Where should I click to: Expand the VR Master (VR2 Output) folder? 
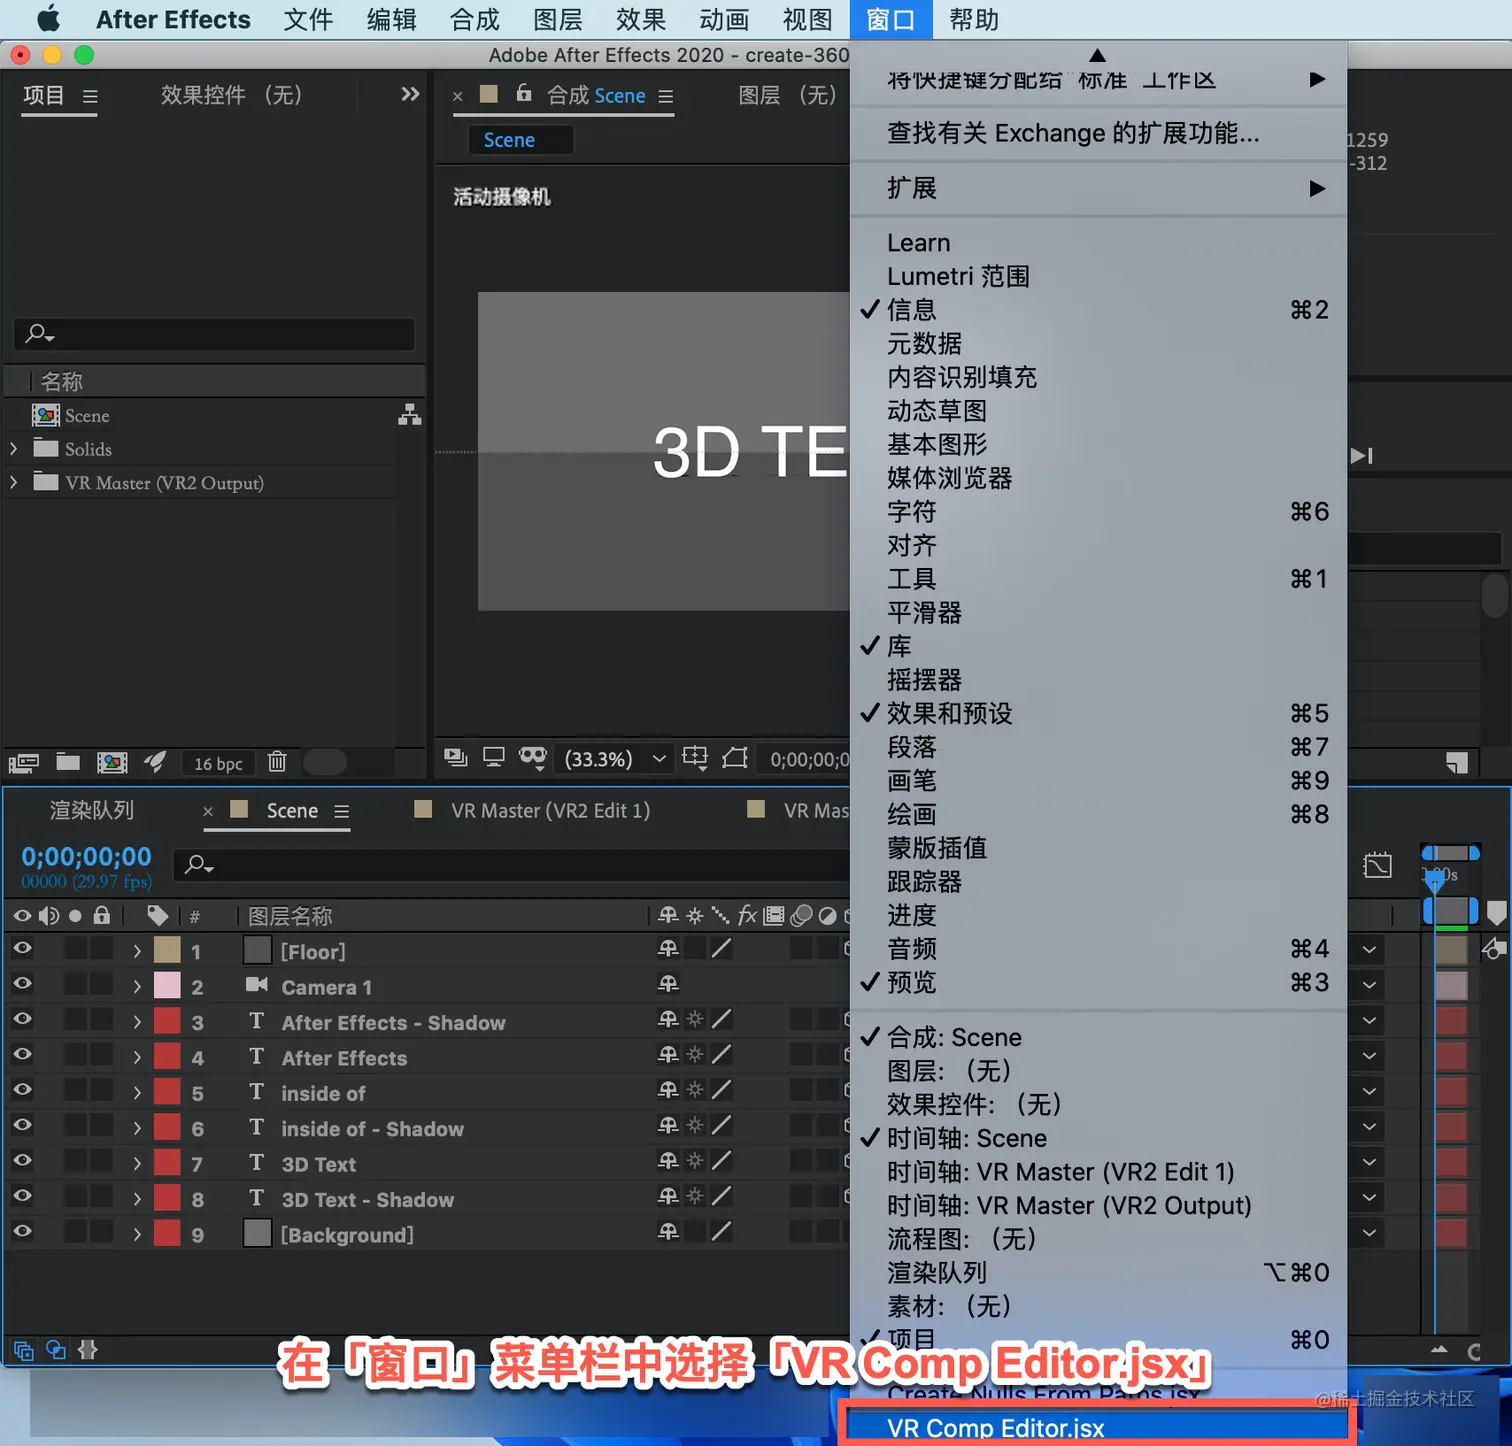[x=14, y=482]
